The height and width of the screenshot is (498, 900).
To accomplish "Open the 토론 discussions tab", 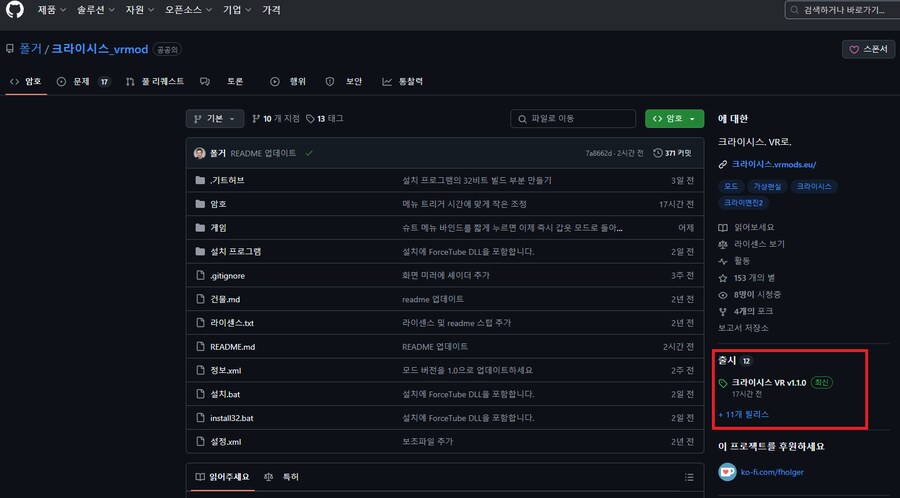I will pos(222,81).
